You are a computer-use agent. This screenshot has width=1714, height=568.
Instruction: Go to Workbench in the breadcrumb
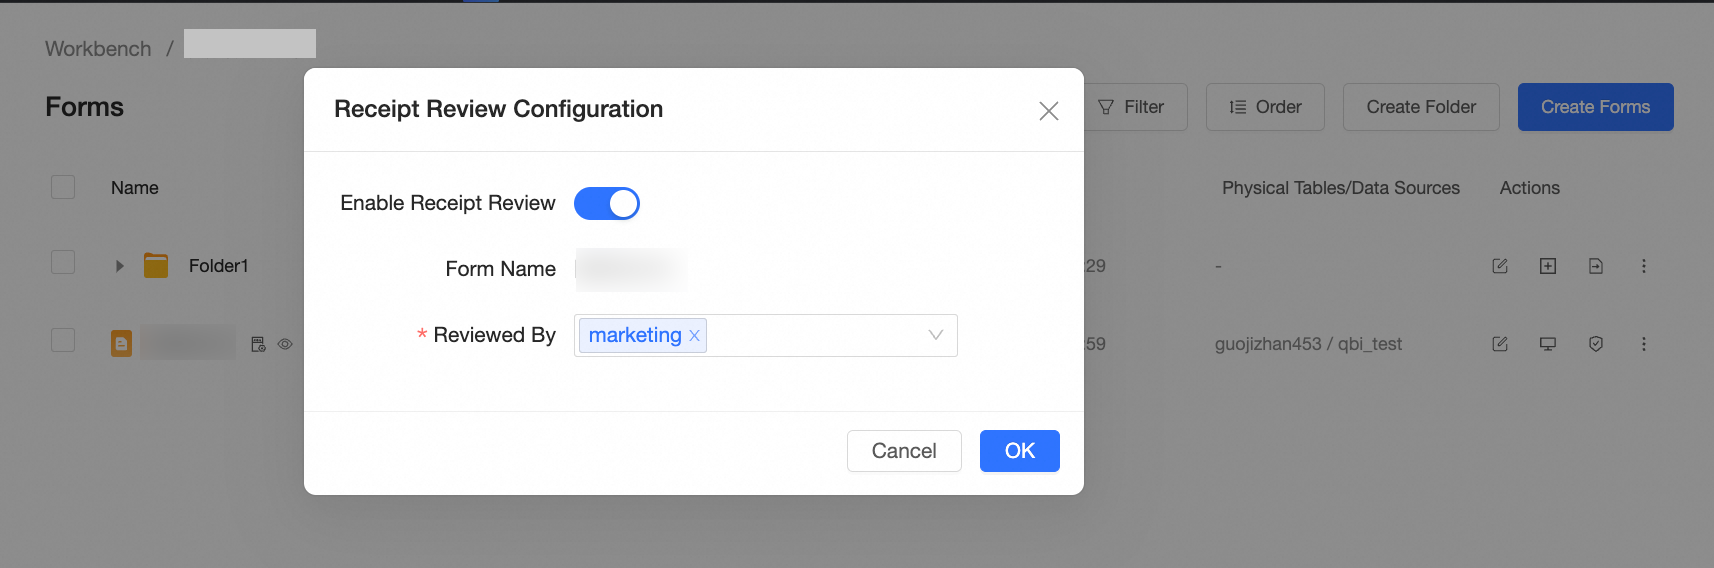(98, 49)
